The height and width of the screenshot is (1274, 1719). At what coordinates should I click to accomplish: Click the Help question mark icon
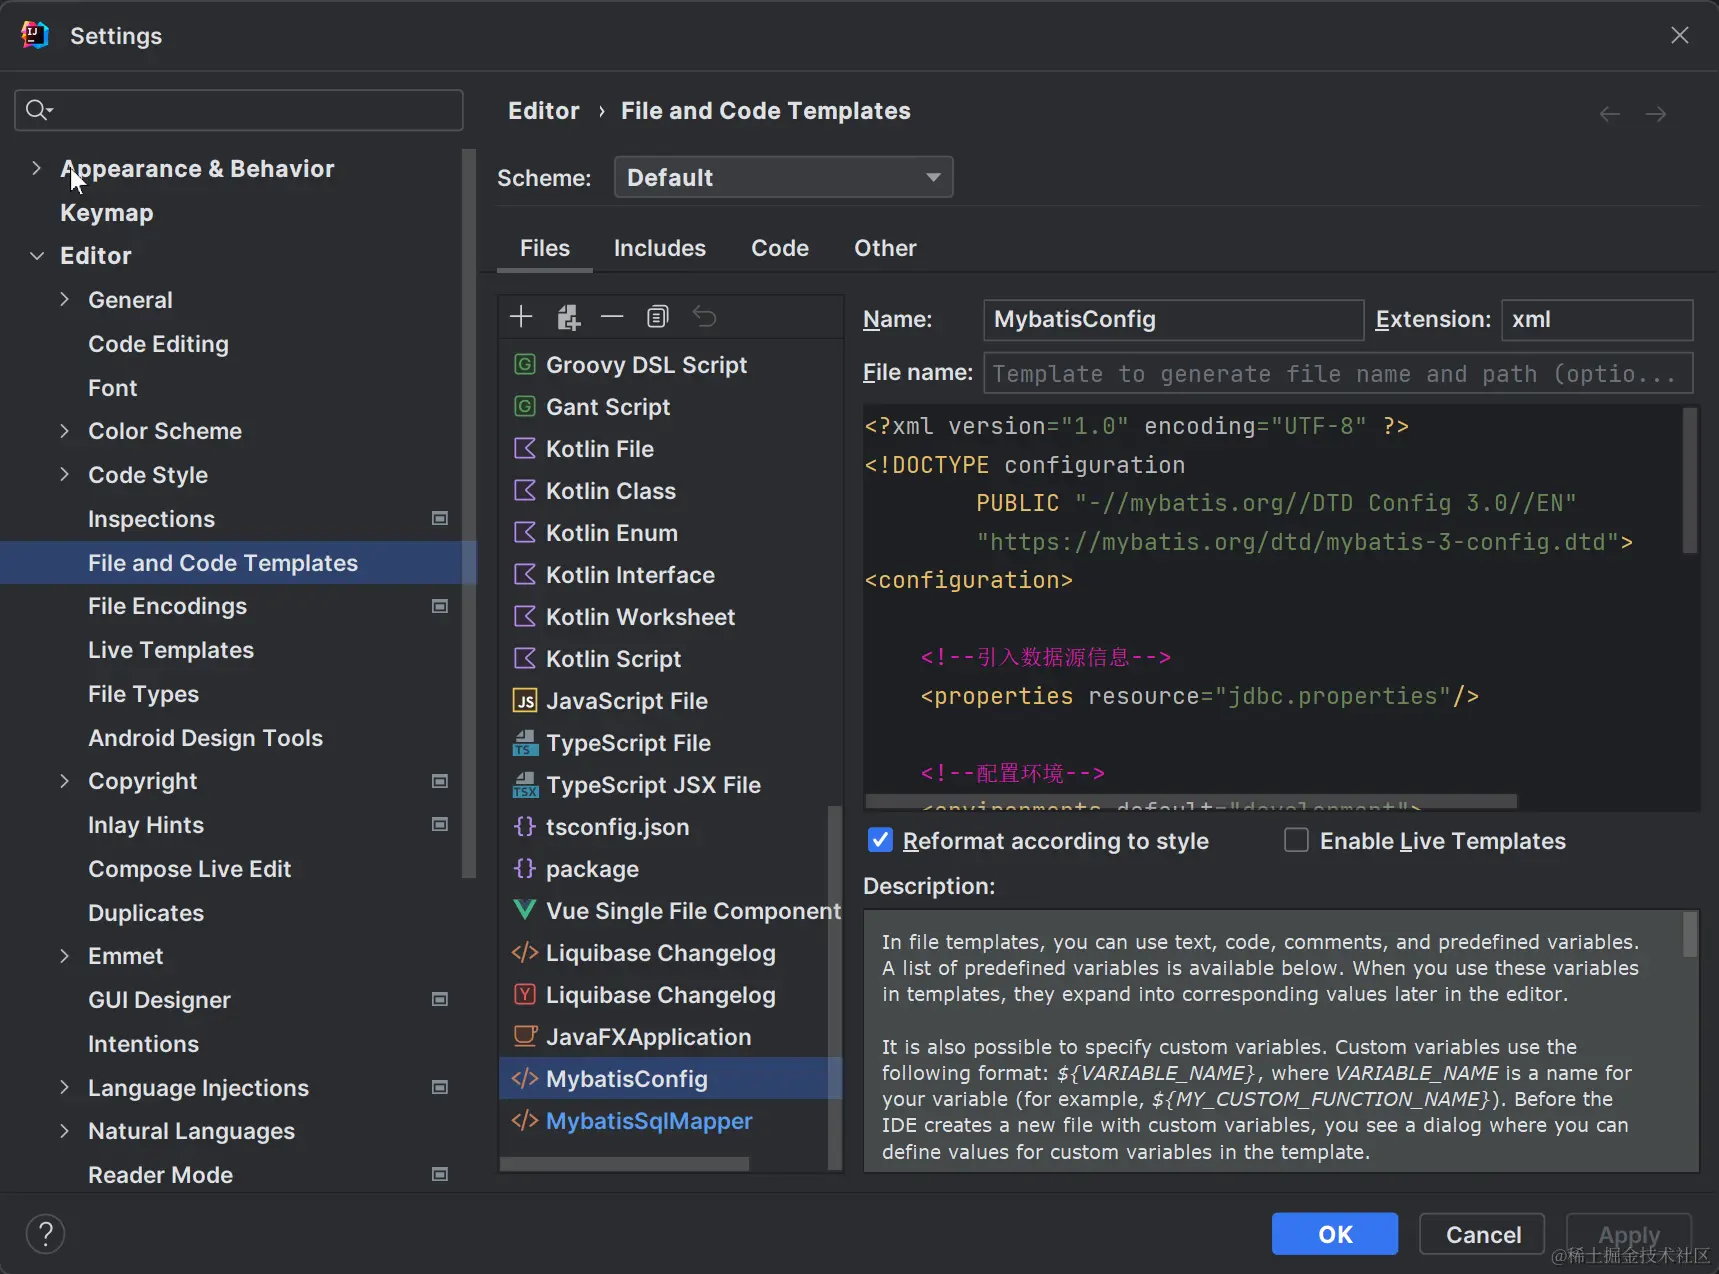pyautogui.click(x=45, y=1233)
